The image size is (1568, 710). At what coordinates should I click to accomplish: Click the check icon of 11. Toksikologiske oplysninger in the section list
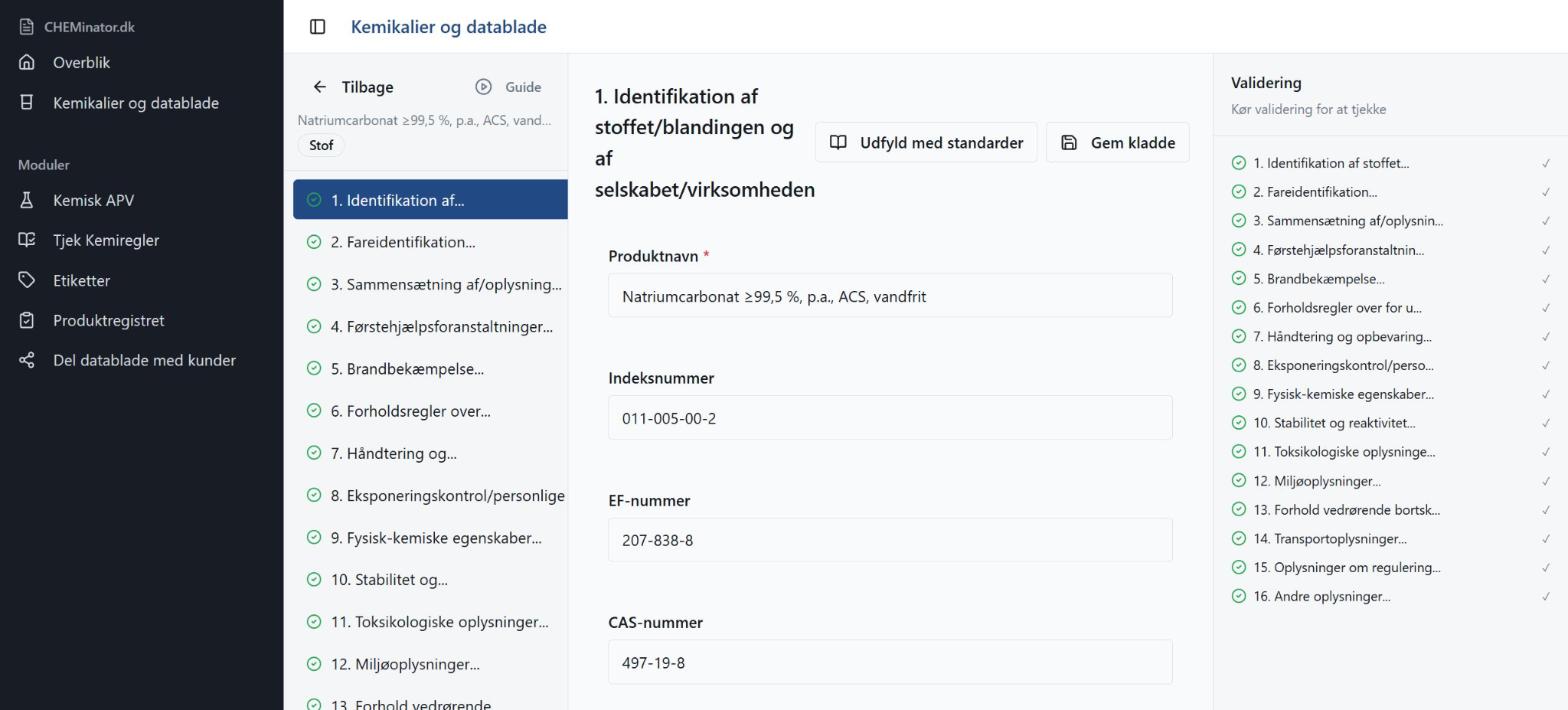pyautogui.click(x=314, y=622)
